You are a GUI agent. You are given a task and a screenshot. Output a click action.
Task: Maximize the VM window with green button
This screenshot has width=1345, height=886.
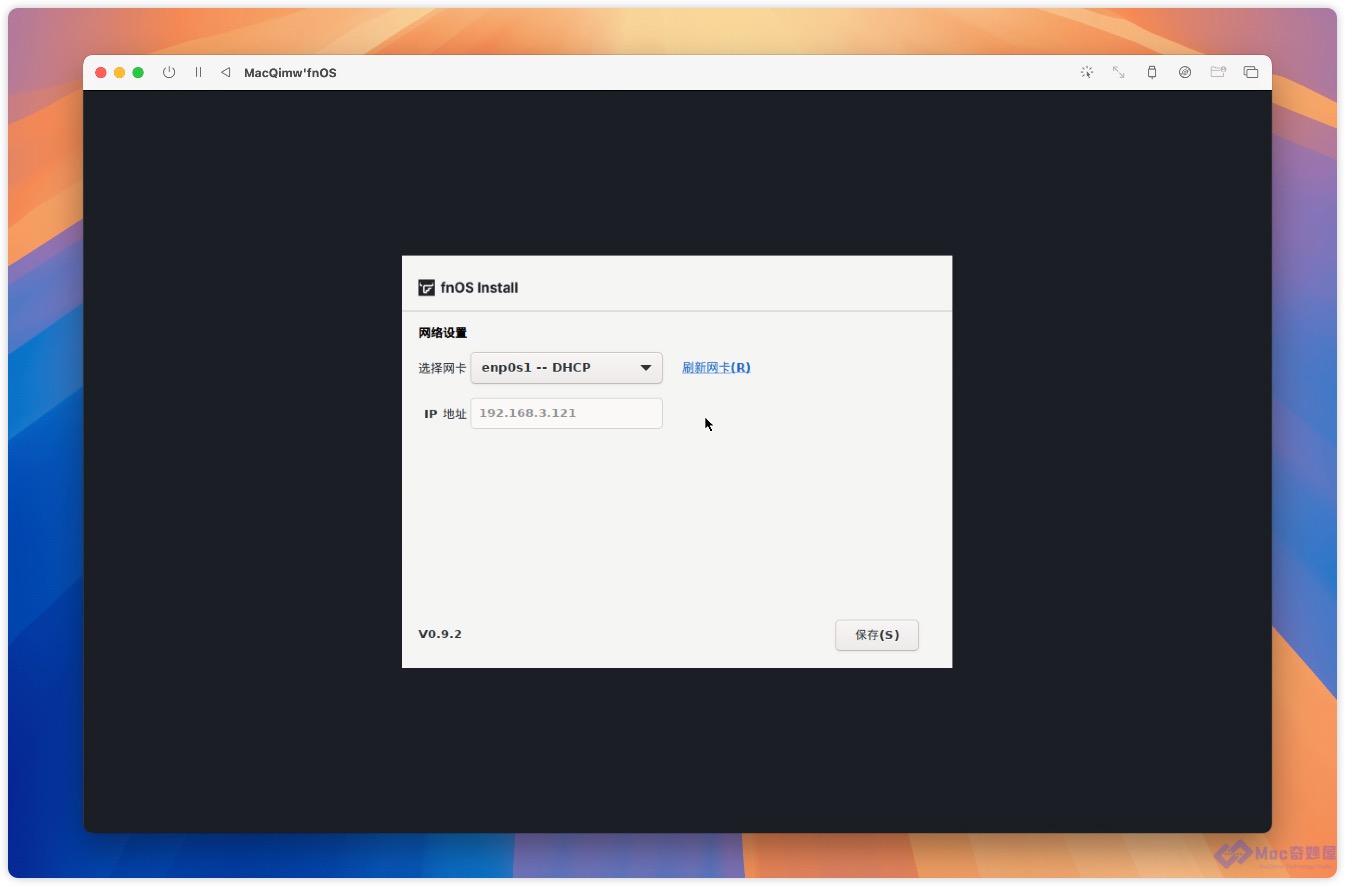[x=138, y=72]
